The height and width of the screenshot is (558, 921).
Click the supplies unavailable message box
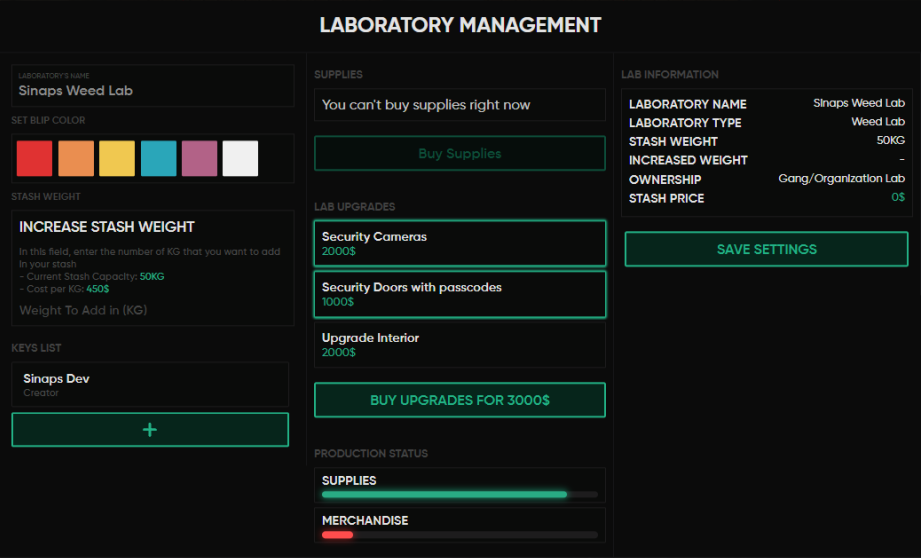459,105
